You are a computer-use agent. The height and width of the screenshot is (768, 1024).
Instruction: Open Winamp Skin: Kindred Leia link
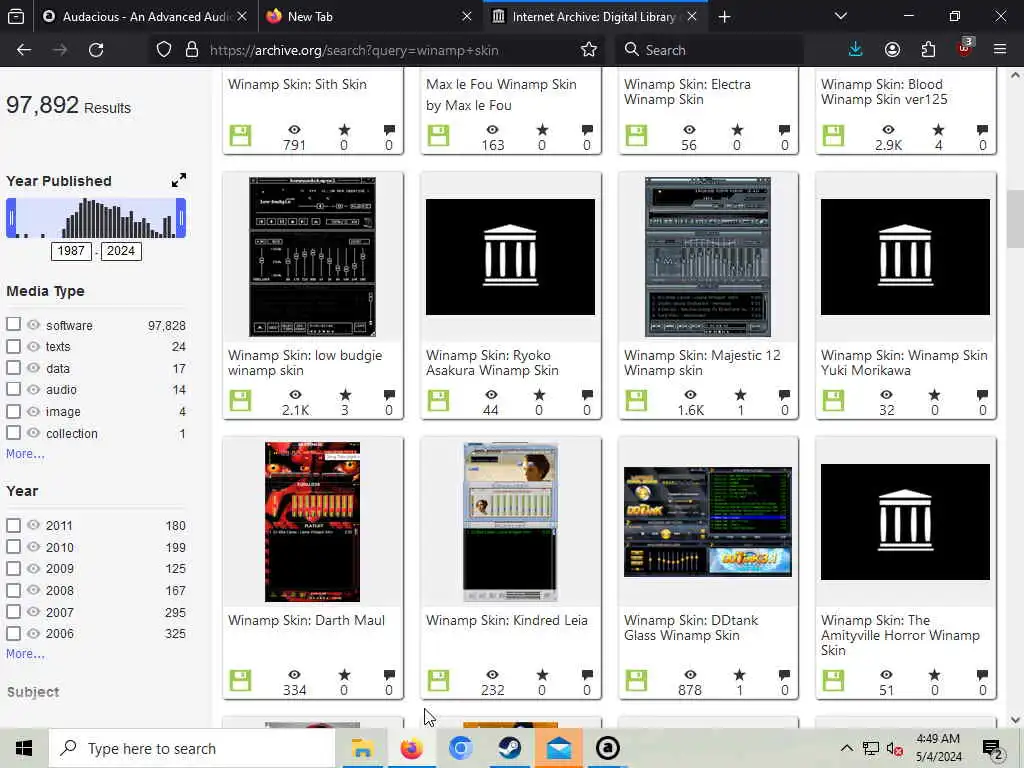coord(507,620)
